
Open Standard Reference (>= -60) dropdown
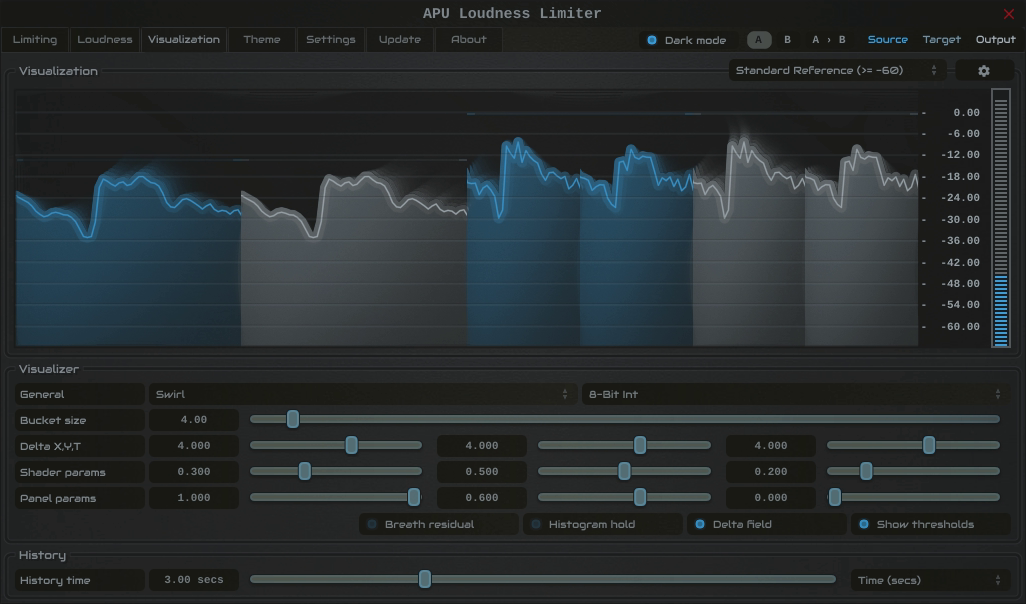pos(837,71)
